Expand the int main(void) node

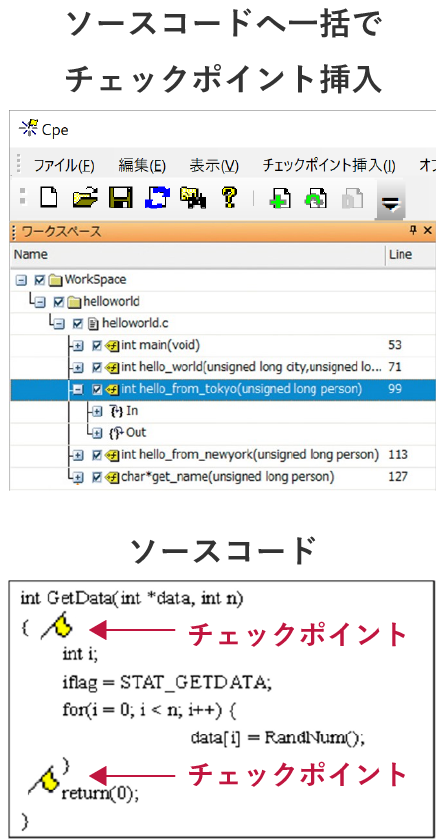[78, 346]
